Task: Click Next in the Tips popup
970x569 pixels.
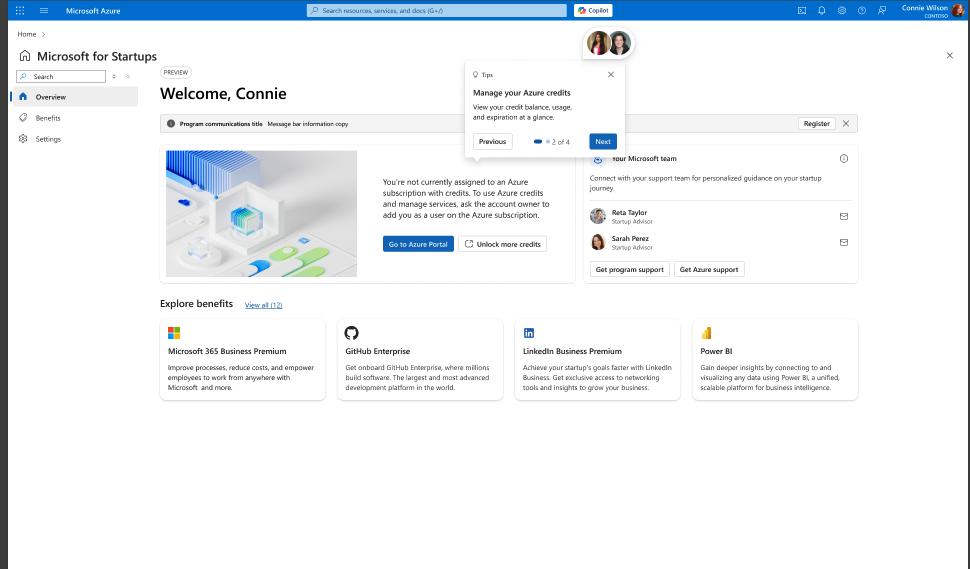Action: point(603,142)
